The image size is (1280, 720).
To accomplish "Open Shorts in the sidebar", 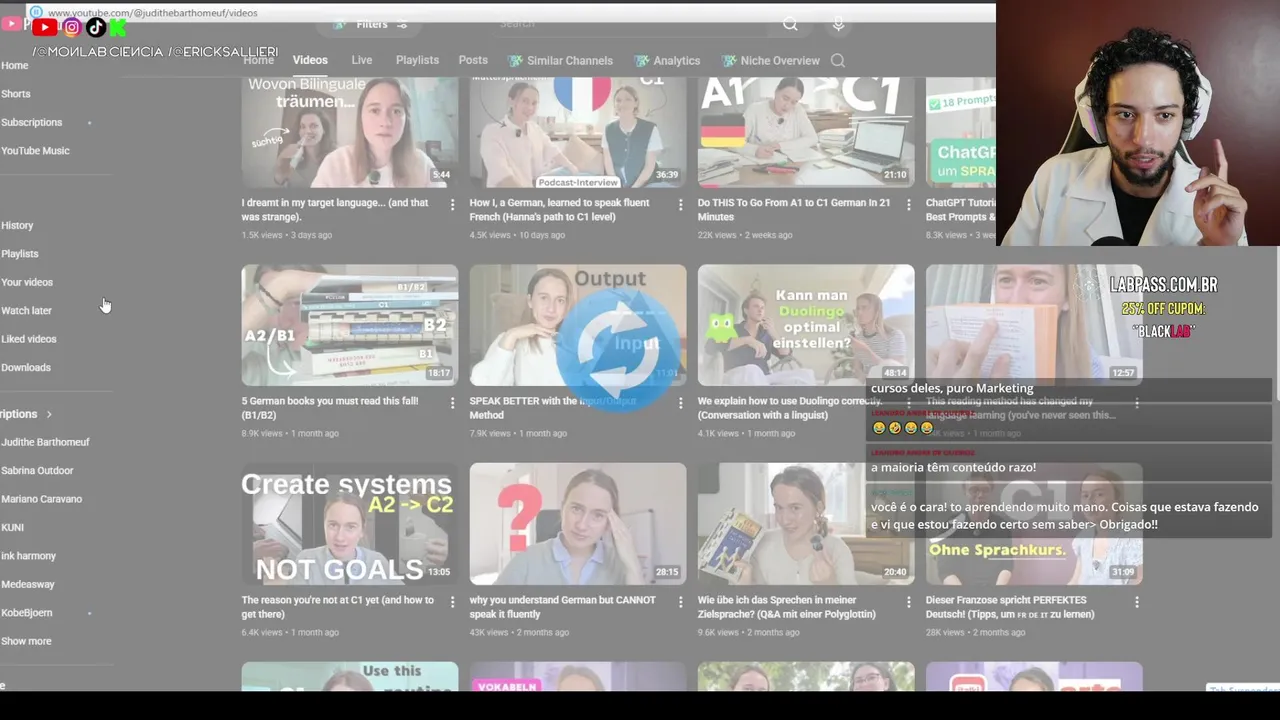I will click(15, 94).
